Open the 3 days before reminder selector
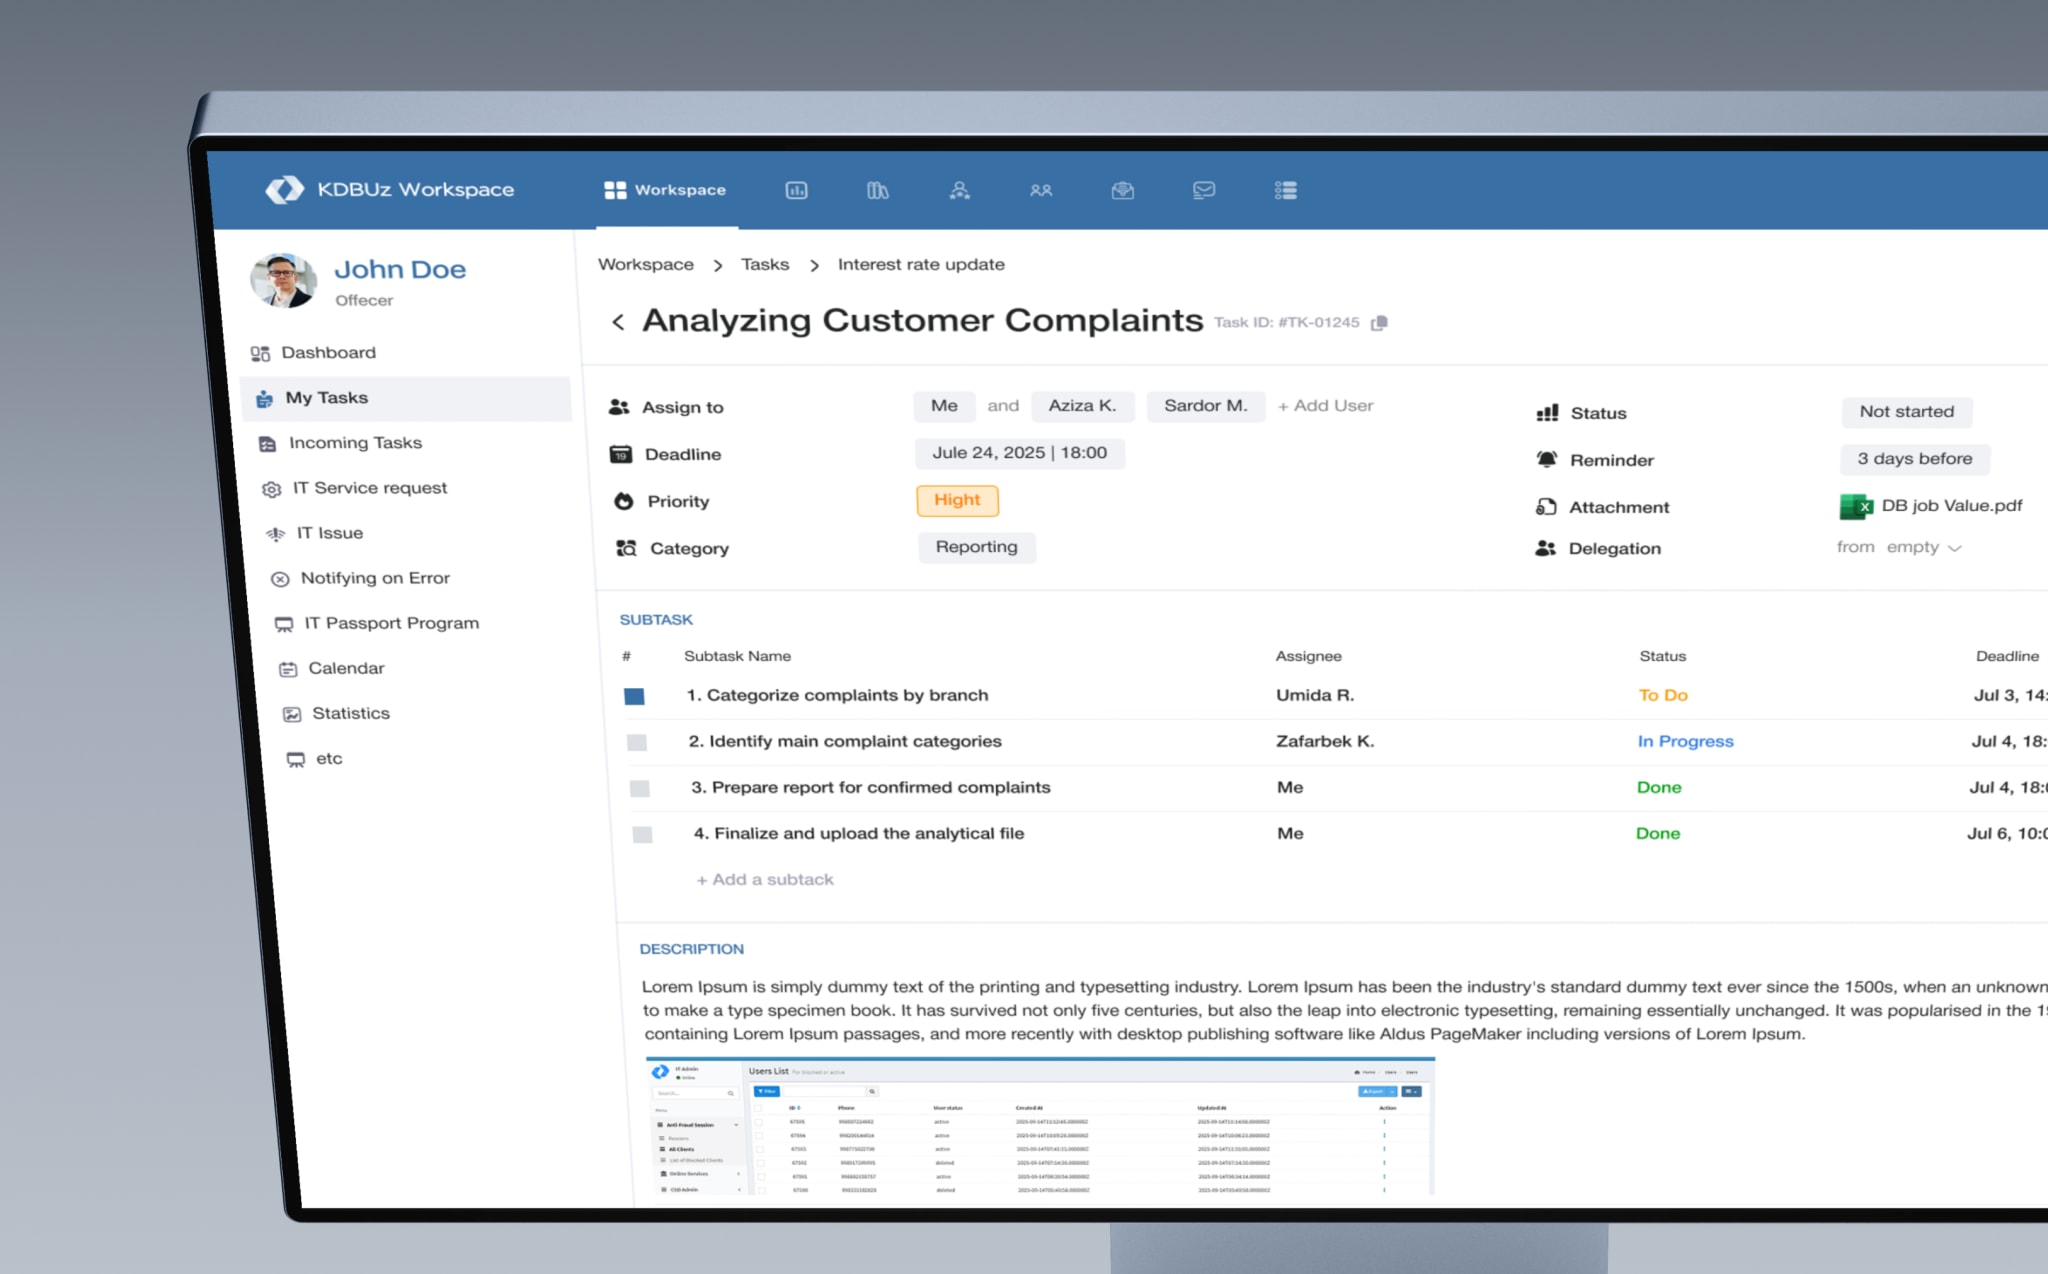Image resolution: width=2048 pixels, height=1274 pixels. point(1915,458)
